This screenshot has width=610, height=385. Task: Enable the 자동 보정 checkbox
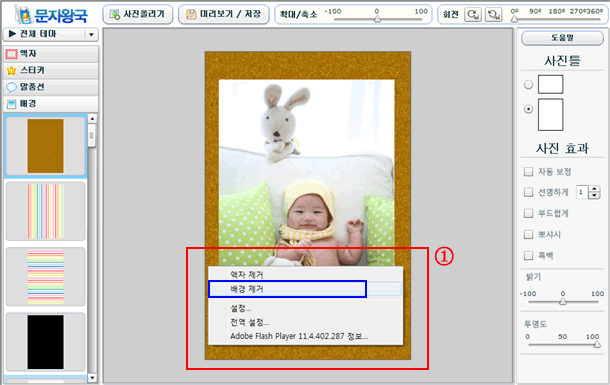(528, 172)
